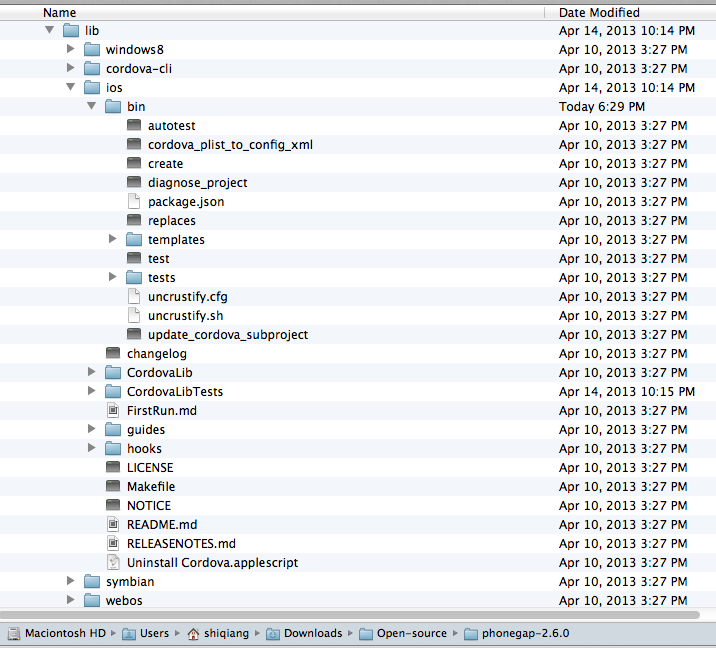Select the 'Today 6:29 PM' date cell
Viewport: 716px width, 648px height.
pos(602,106)
